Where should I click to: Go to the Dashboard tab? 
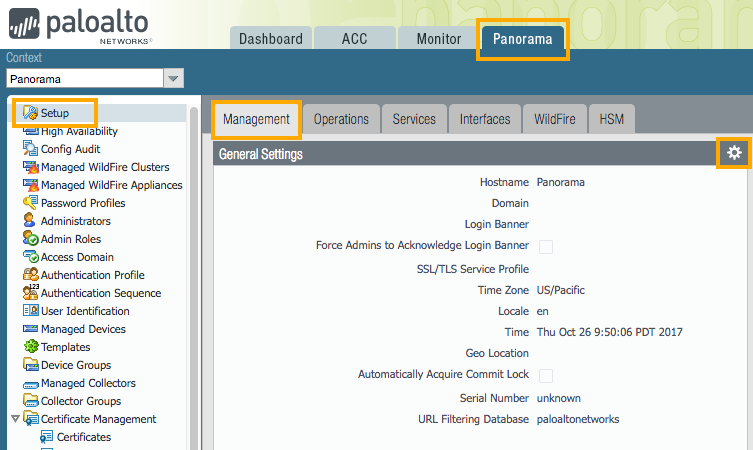(x=270, y=39)
